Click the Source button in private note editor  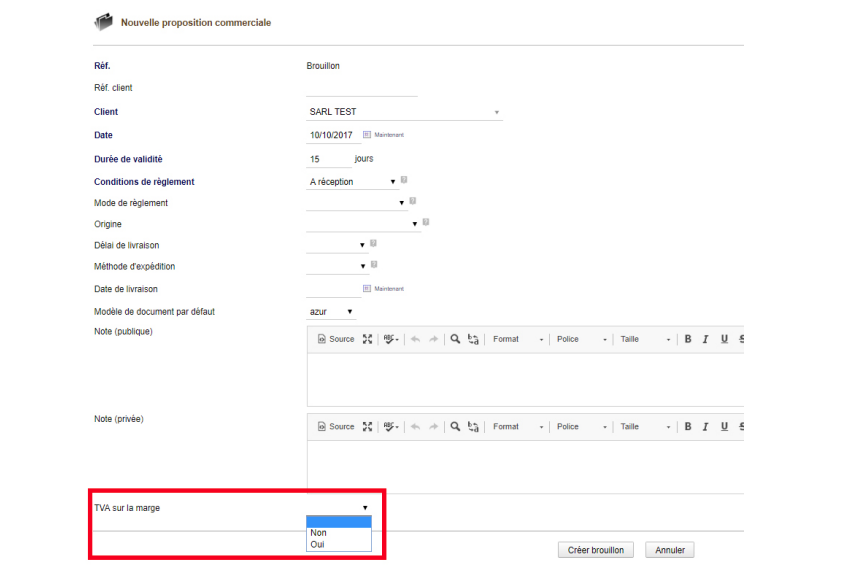[336, 427]
